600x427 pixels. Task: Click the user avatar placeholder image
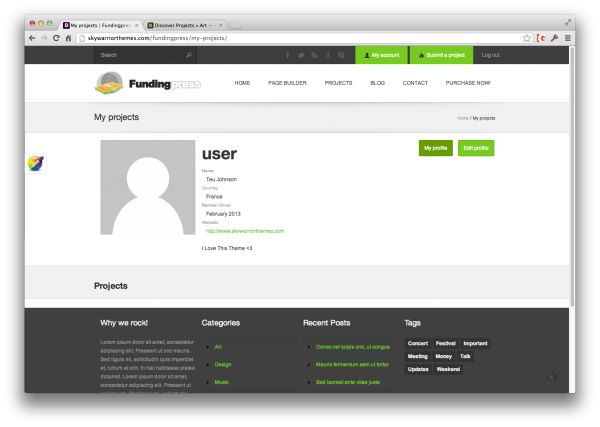(148, 187)
